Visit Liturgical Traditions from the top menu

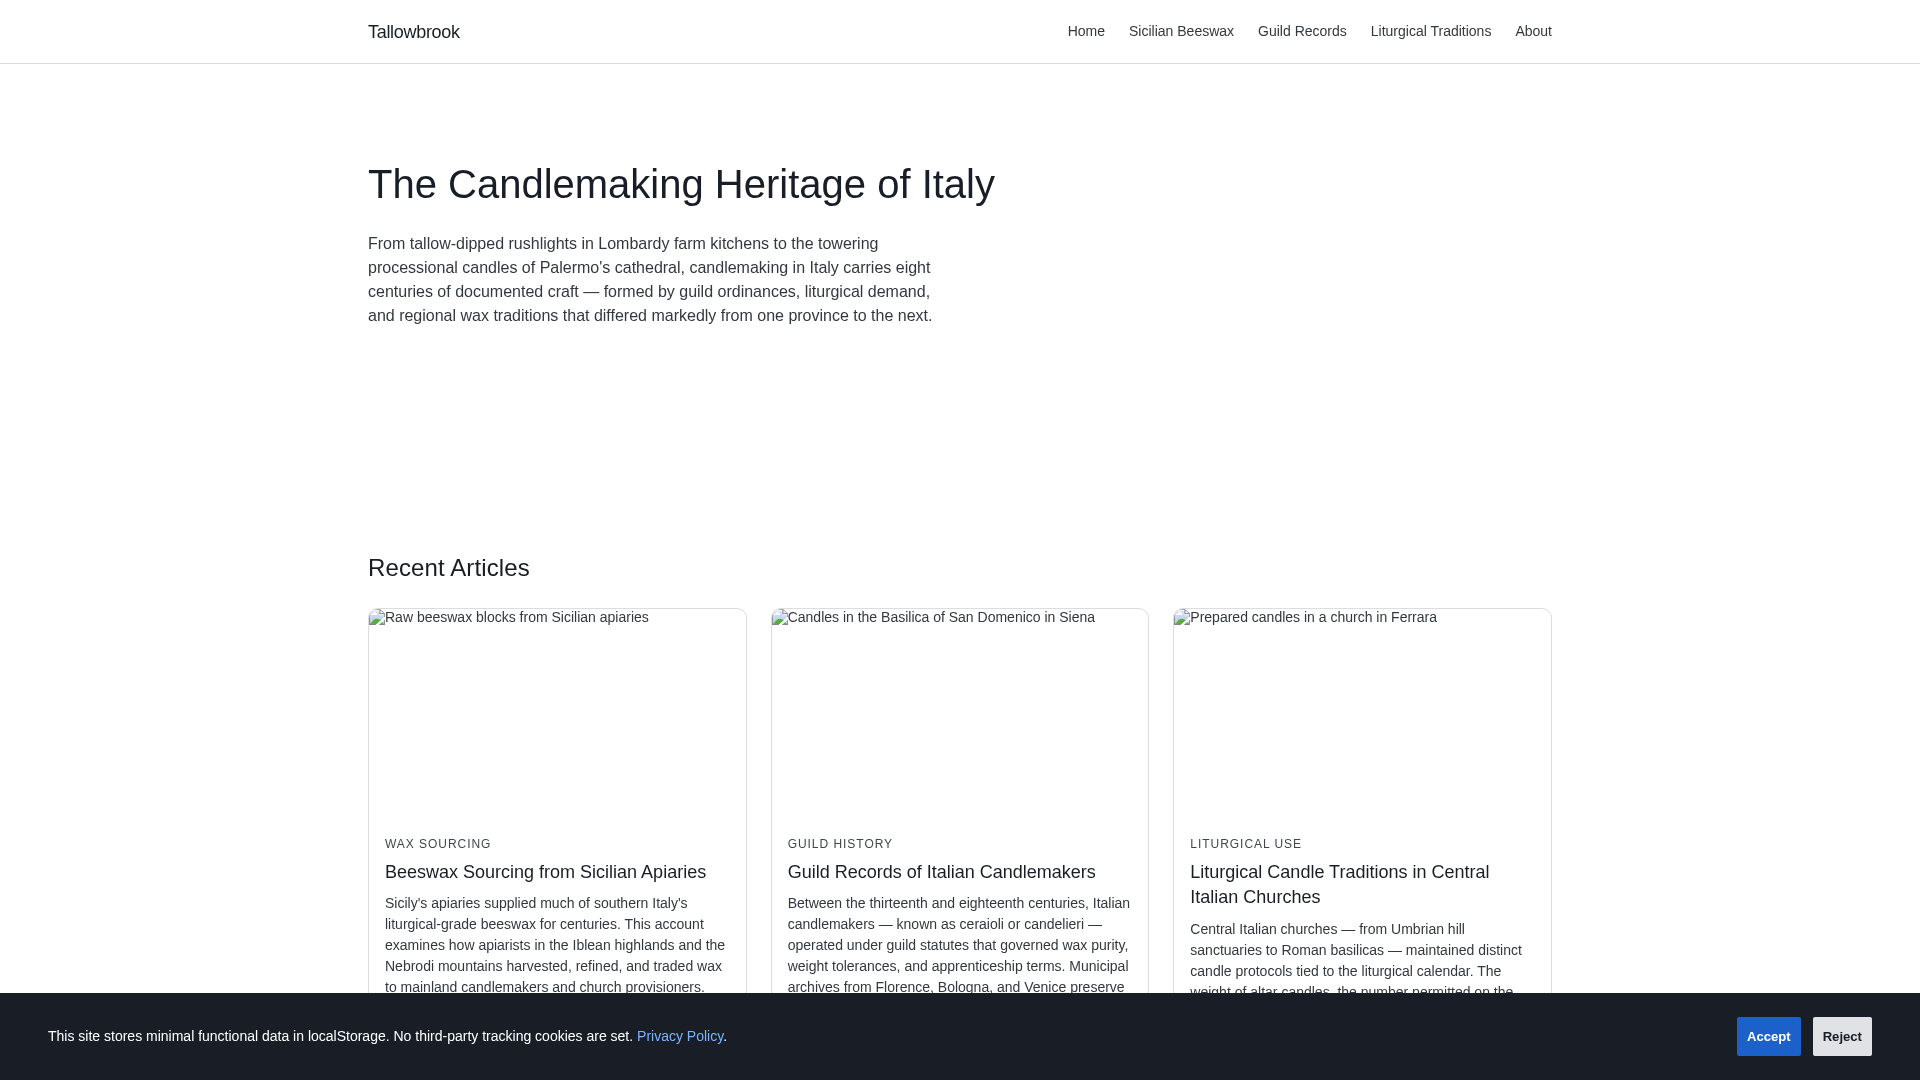pos(1430,31)
